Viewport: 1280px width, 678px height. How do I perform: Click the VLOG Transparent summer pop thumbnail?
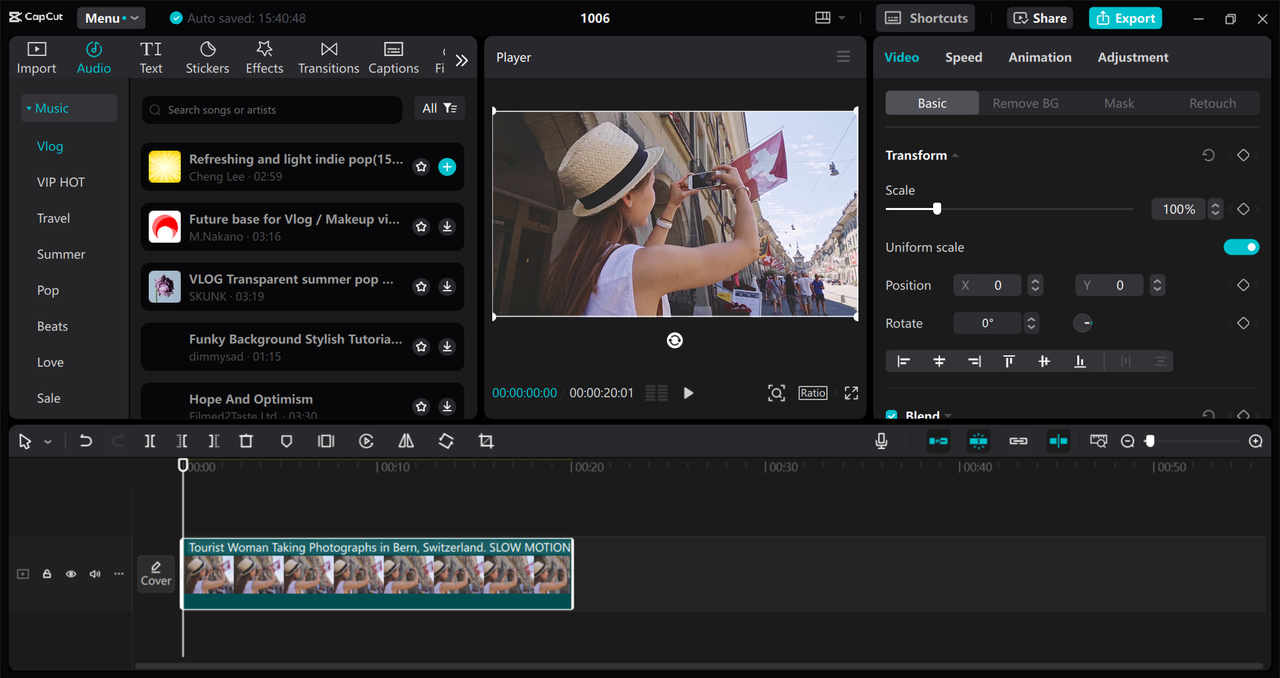click(x=165, y=287)
